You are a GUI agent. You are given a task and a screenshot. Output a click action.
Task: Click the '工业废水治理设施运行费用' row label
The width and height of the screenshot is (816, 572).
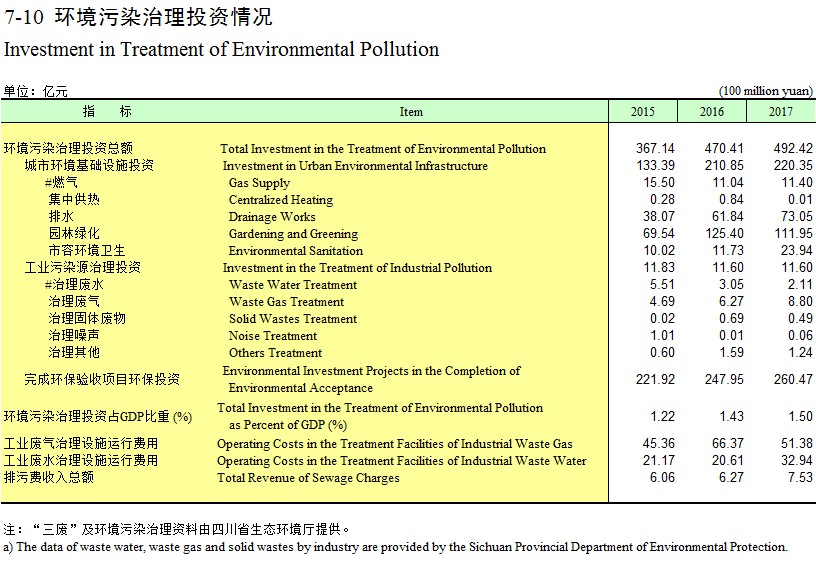click(81, 461)
